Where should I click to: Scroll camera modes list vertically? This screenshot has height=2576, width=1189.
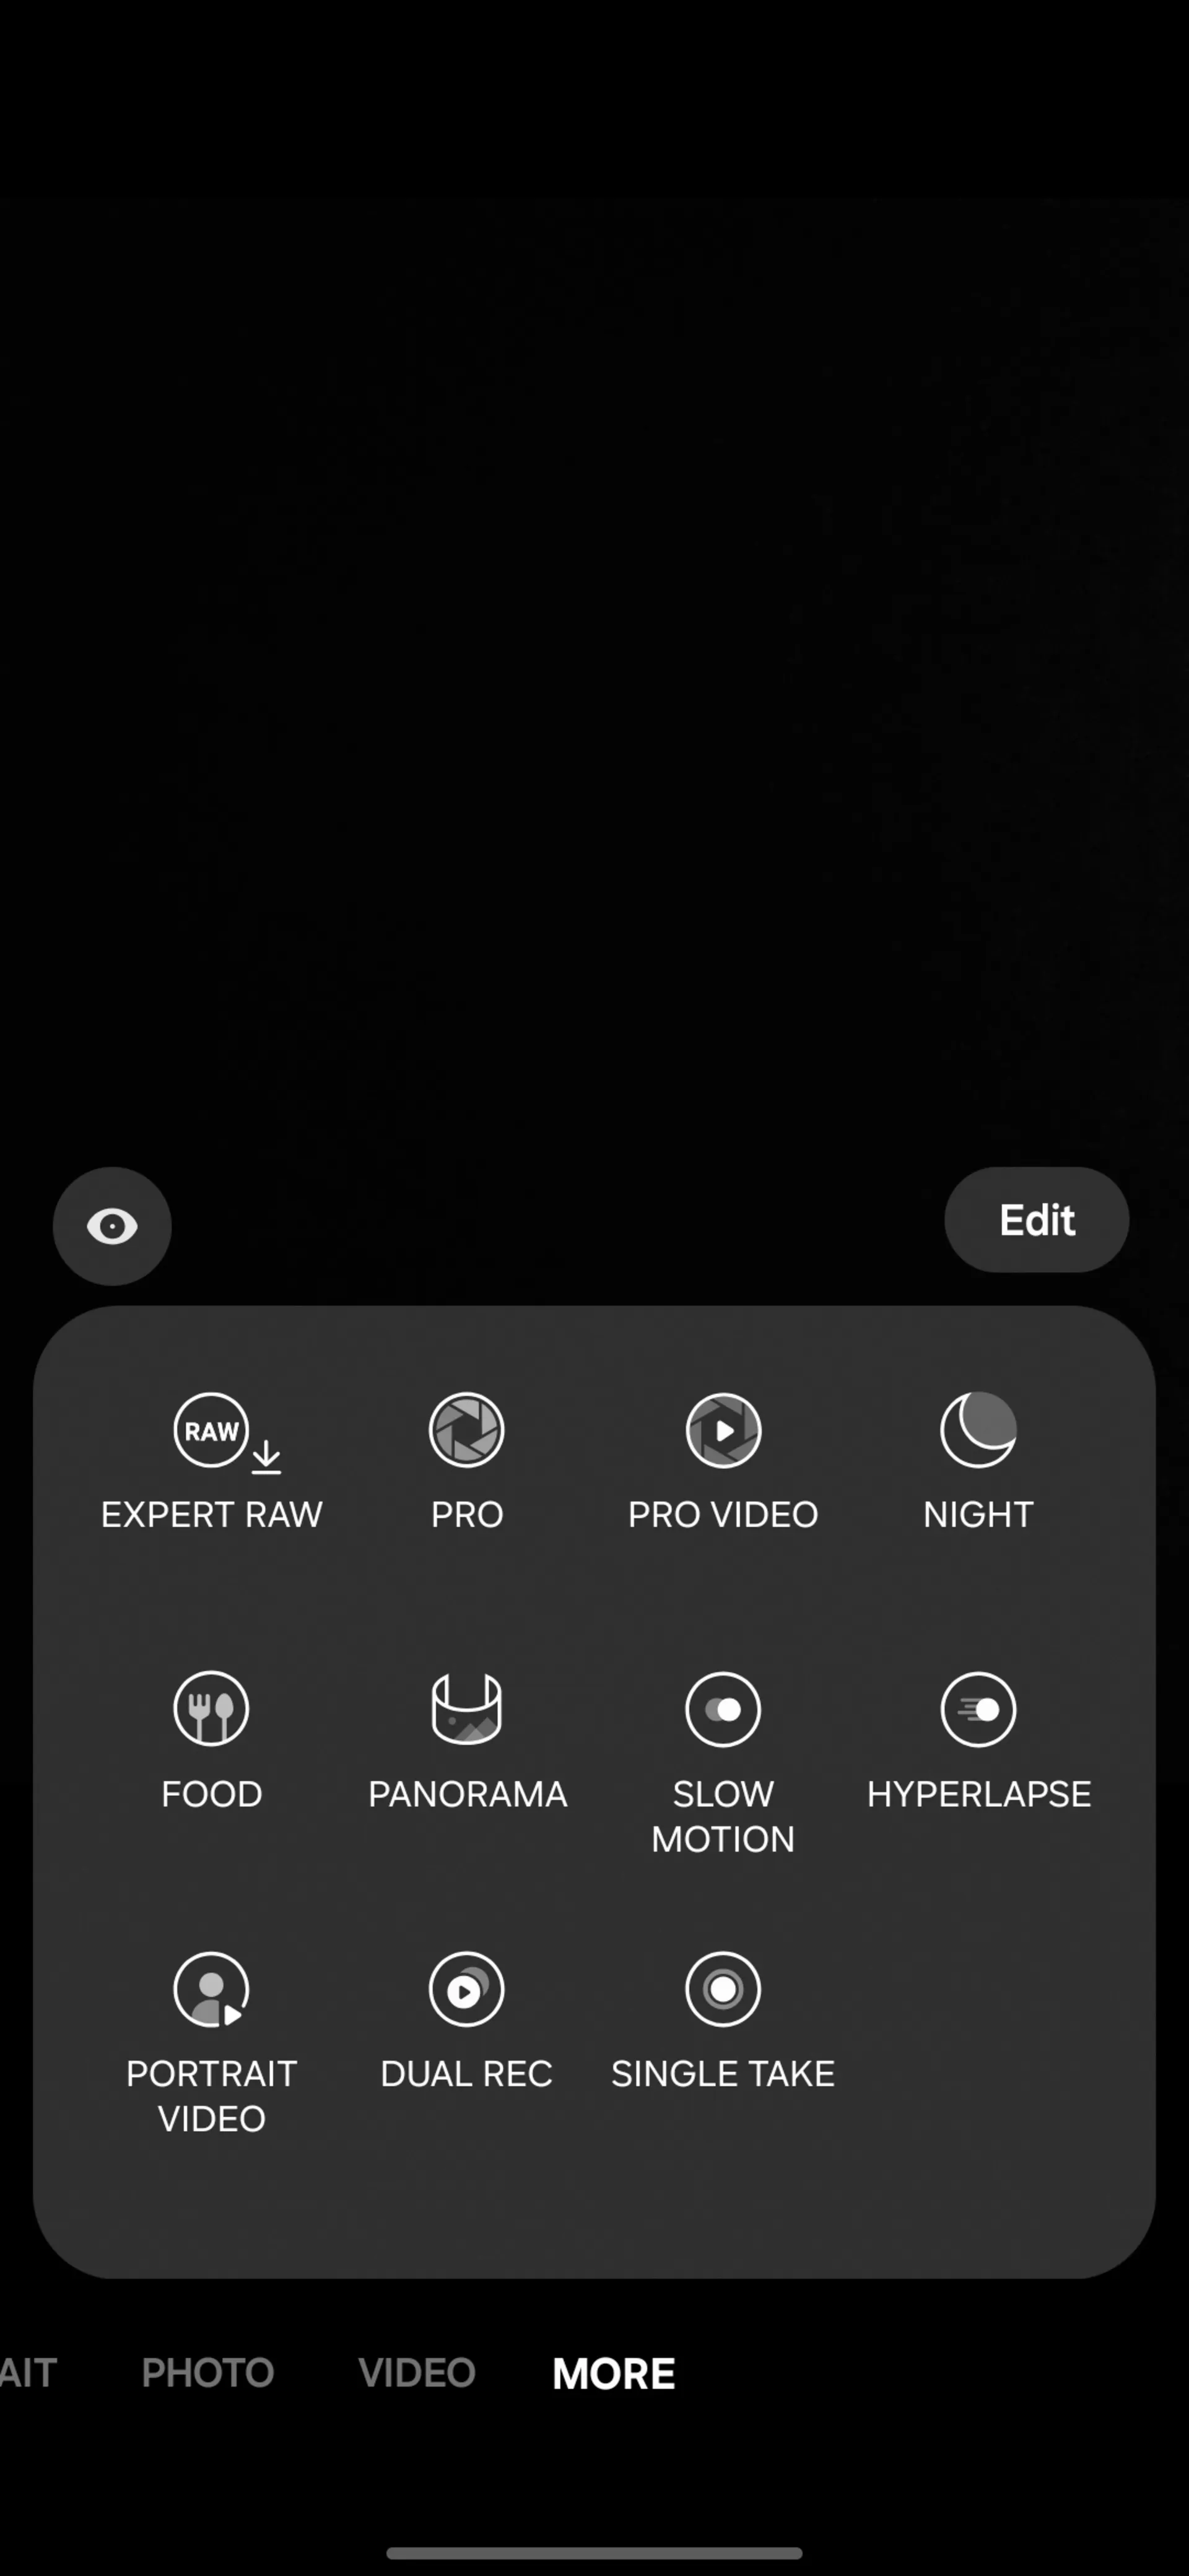pyautogui.click(x=594, y=1791)
